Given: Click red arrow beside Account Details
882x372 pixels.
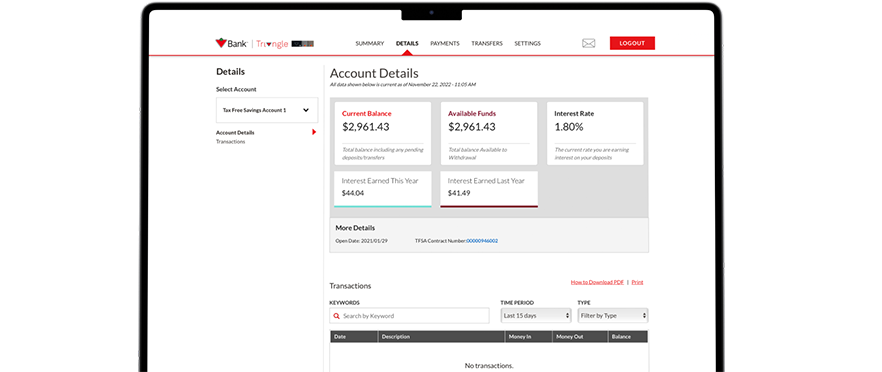Looking at the screenshot, I should 314,132.
